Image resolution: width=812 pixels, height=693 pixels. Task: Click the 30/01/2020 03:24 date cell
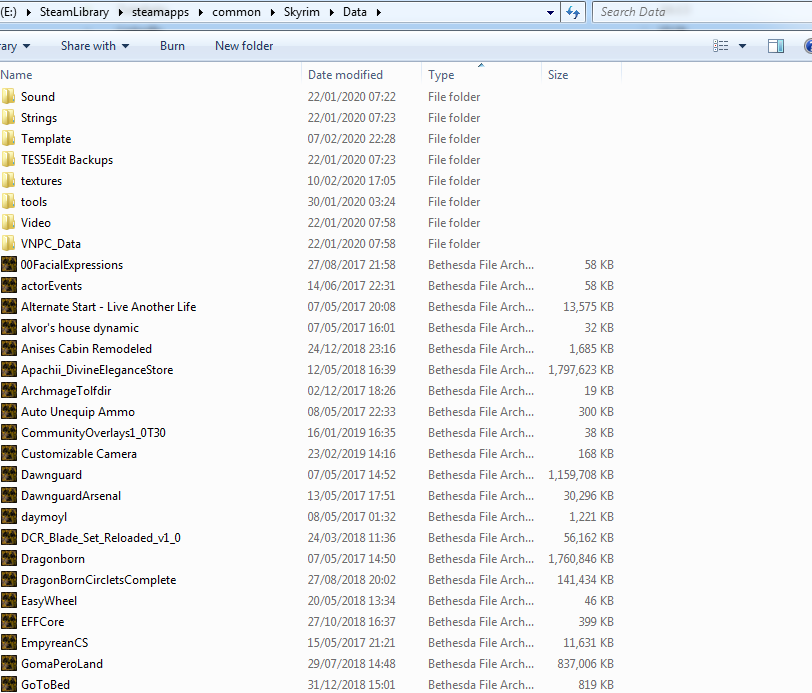point(352,201)
